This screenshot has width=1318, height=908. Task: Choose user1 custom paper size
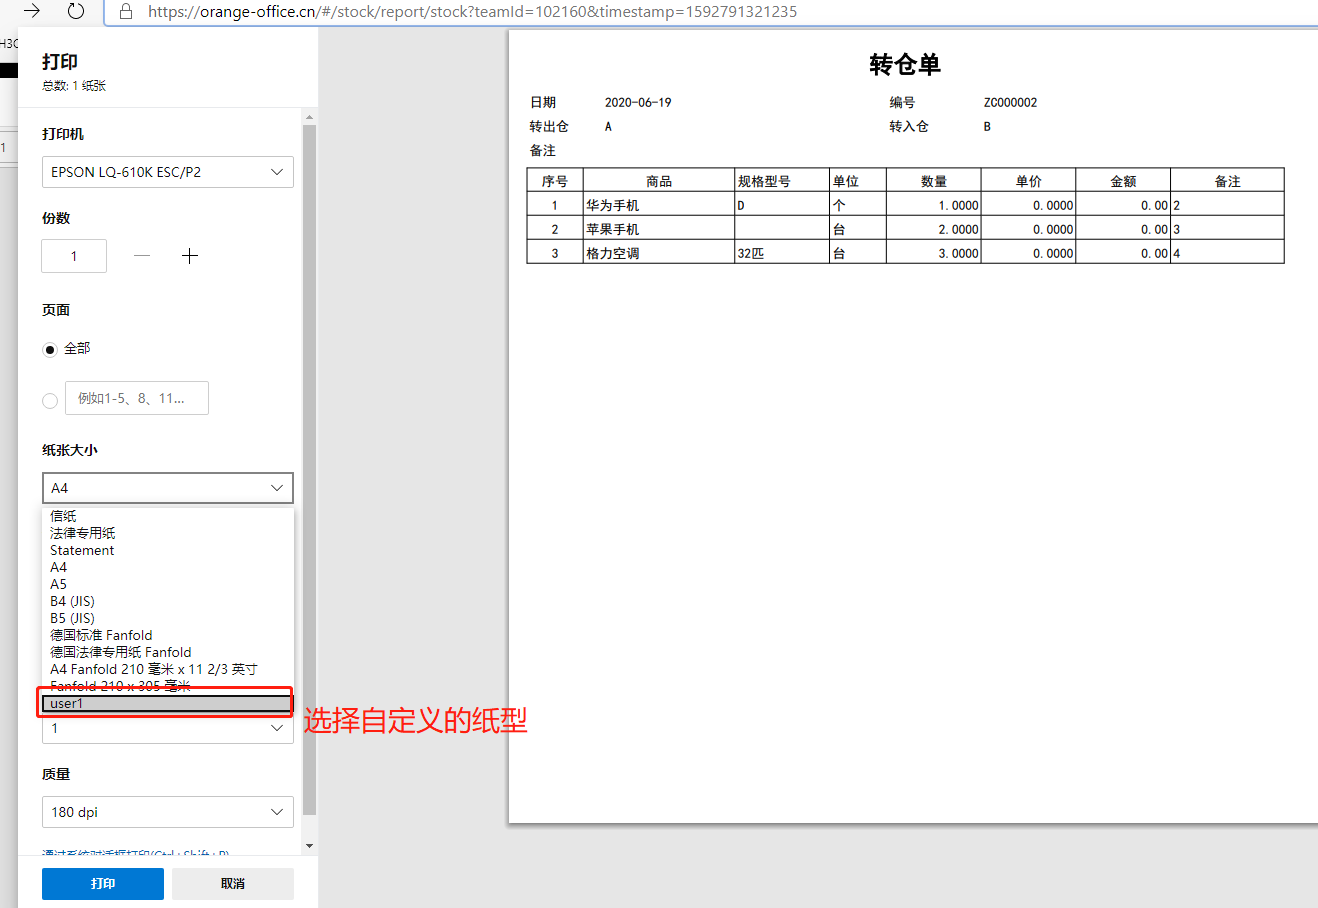(166, 703)
